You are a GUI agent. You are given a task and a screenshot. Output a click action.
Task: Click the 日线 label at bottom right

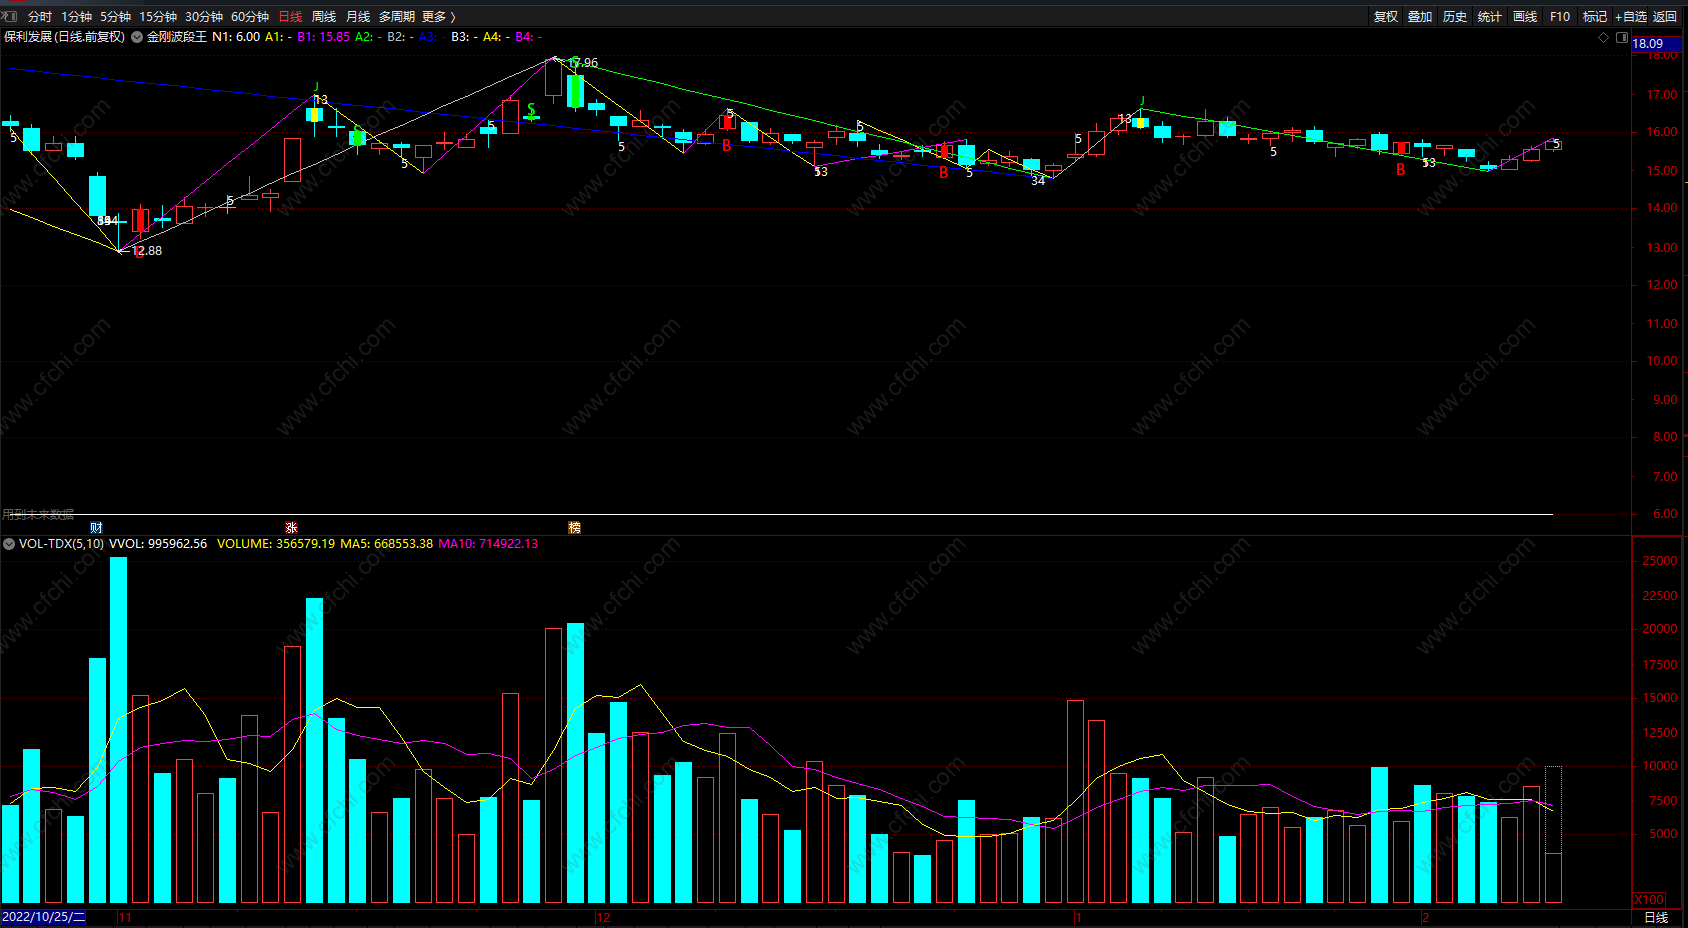click(x=1657, y=917)
